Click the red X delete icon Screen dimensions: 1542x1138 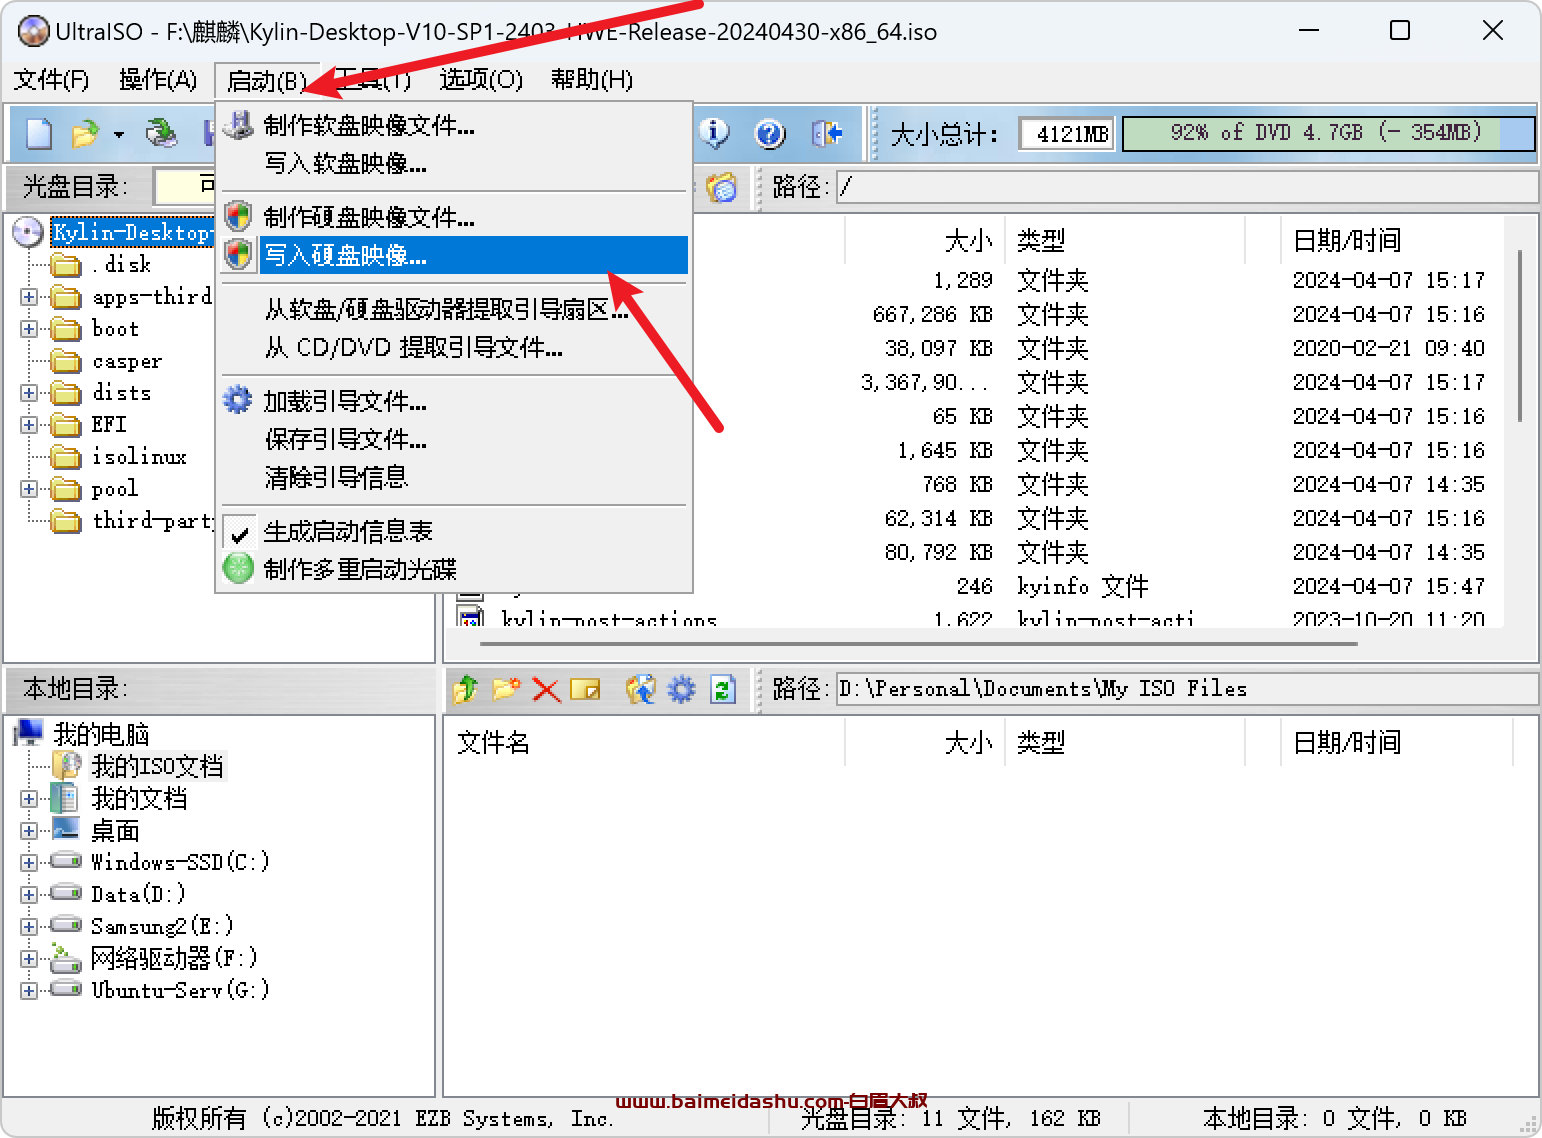(x=546, y=689)
